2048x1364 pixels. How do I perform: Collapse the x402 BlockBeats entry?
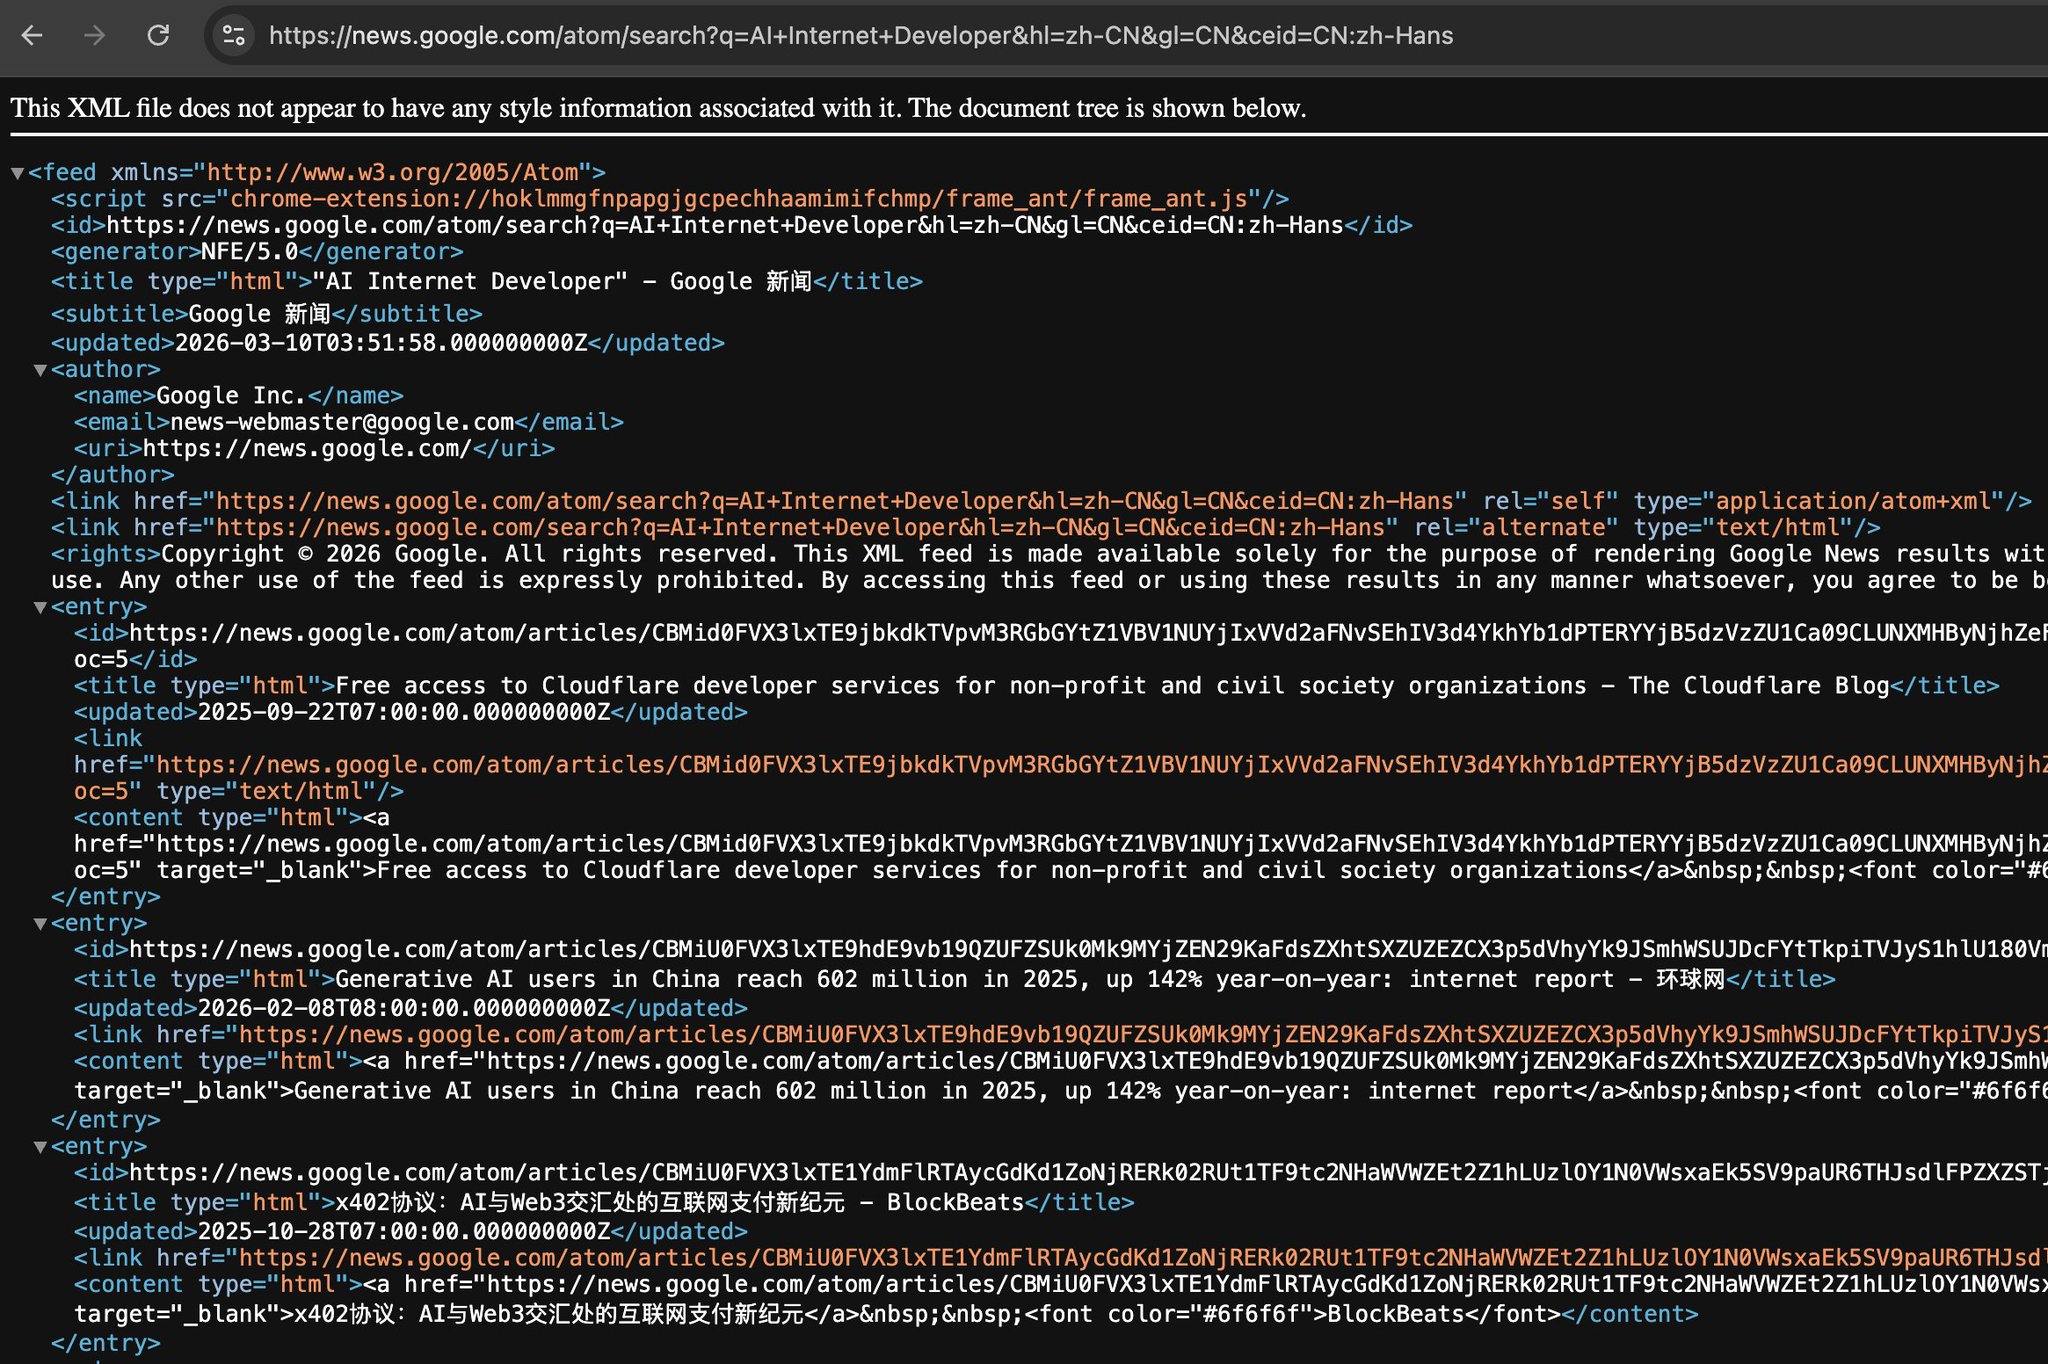coord(40,1147)
